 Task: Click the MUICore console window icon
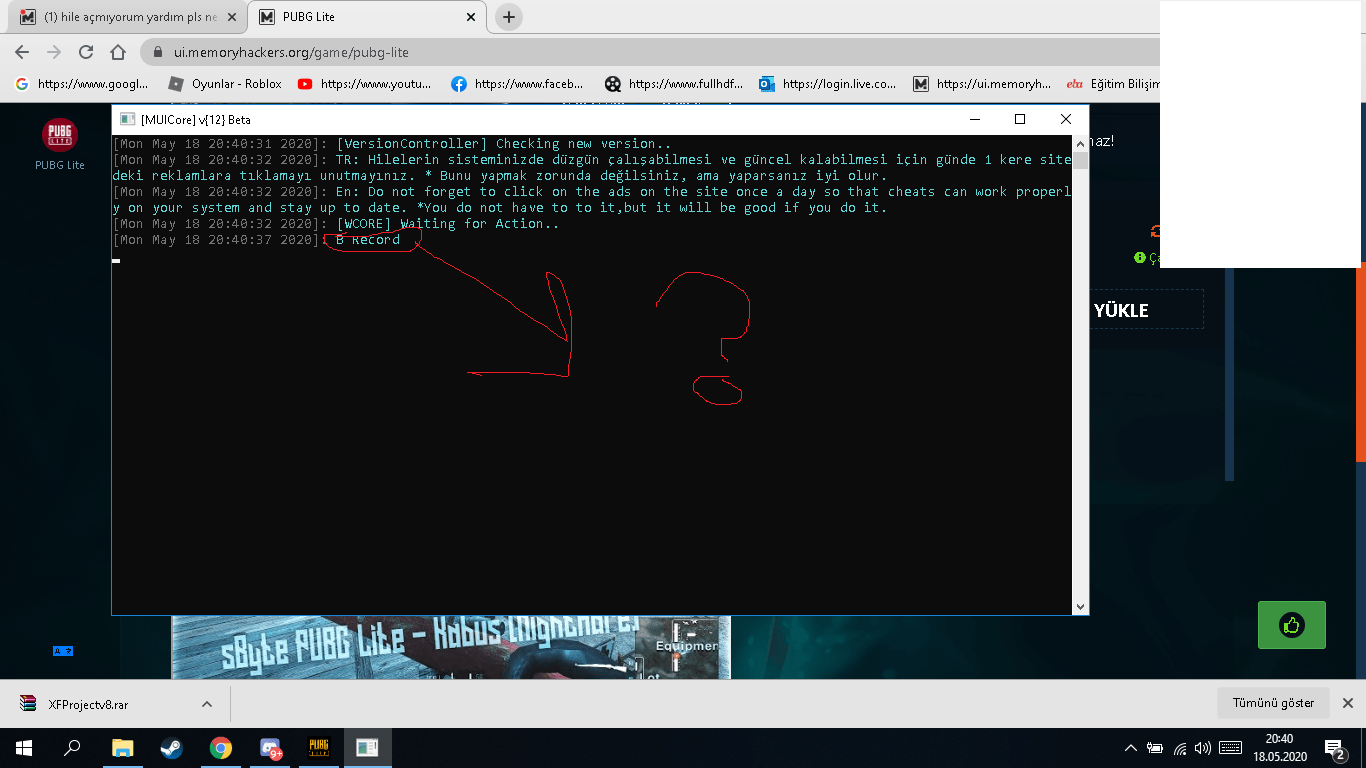coord(127,119)
